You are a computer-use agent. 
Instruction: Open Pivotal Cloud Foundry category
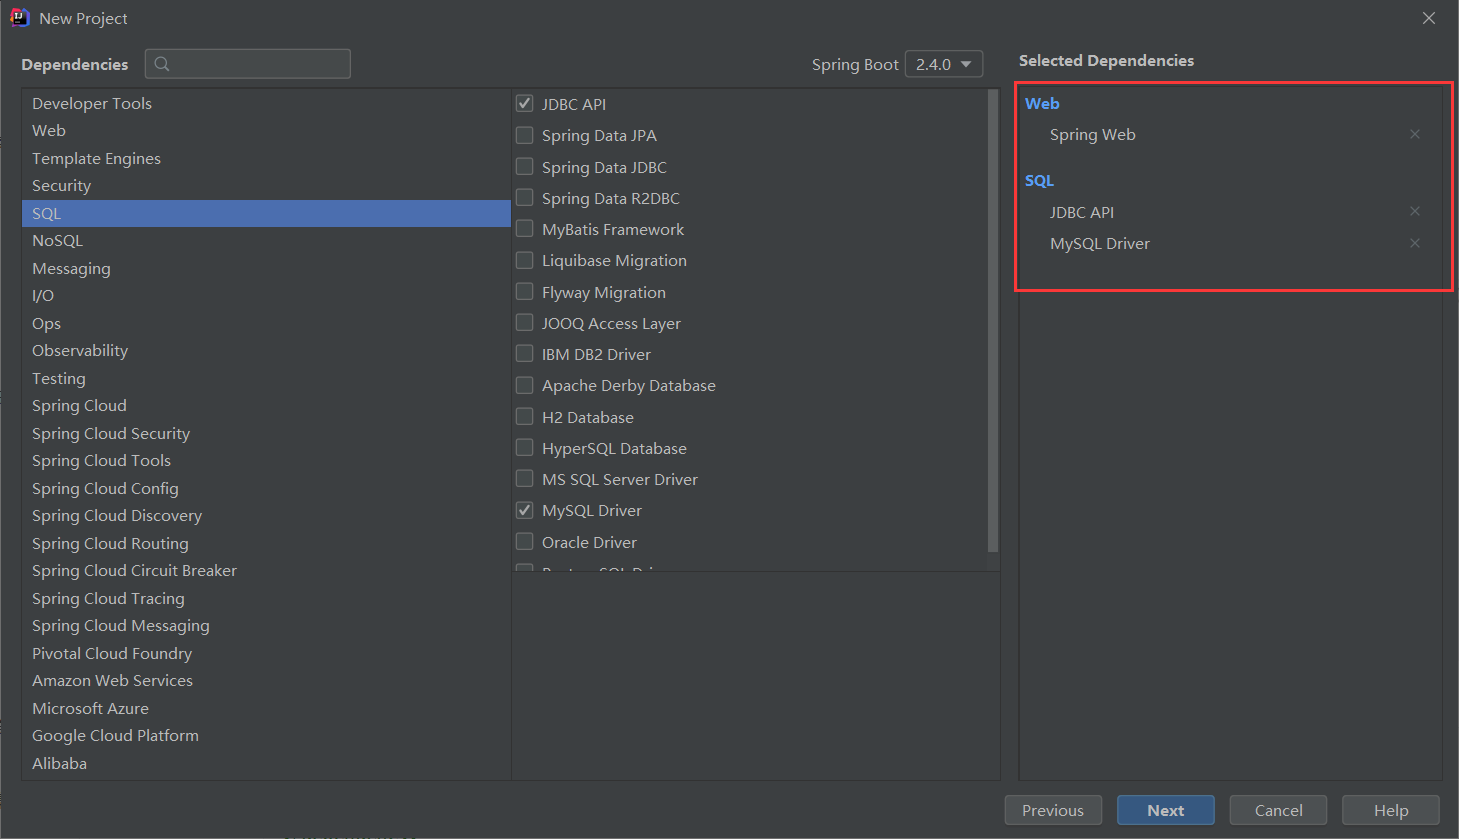(x=266, y=653)
